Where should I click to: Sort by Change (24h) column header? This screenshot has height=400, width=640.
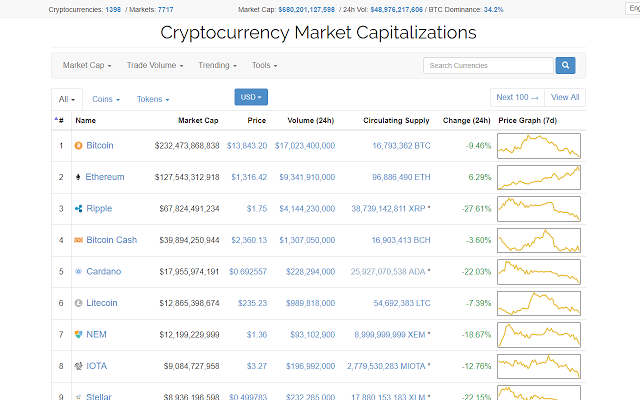[x=467, y=120]
